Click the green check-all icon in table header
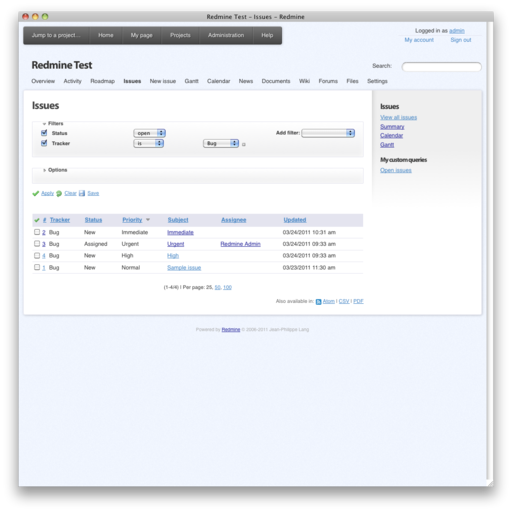This screenshot has height=512, width=512. click(37, 220)
